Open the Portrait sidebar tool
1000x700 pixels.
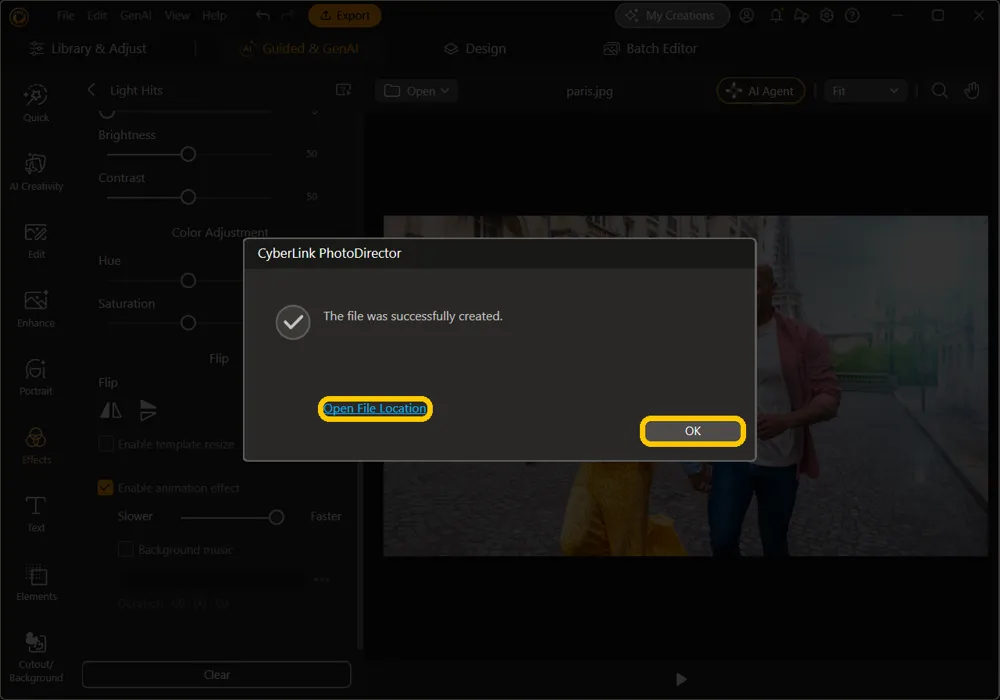[36, 377]
